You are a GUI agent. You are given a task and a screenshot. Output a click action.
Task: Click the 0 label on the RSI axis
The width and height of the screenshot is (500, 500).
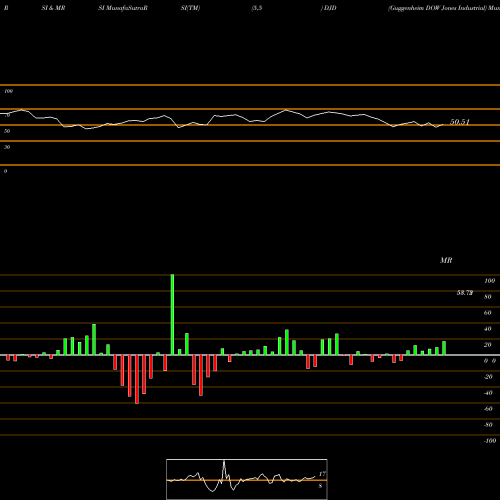[x=5, y=171]
